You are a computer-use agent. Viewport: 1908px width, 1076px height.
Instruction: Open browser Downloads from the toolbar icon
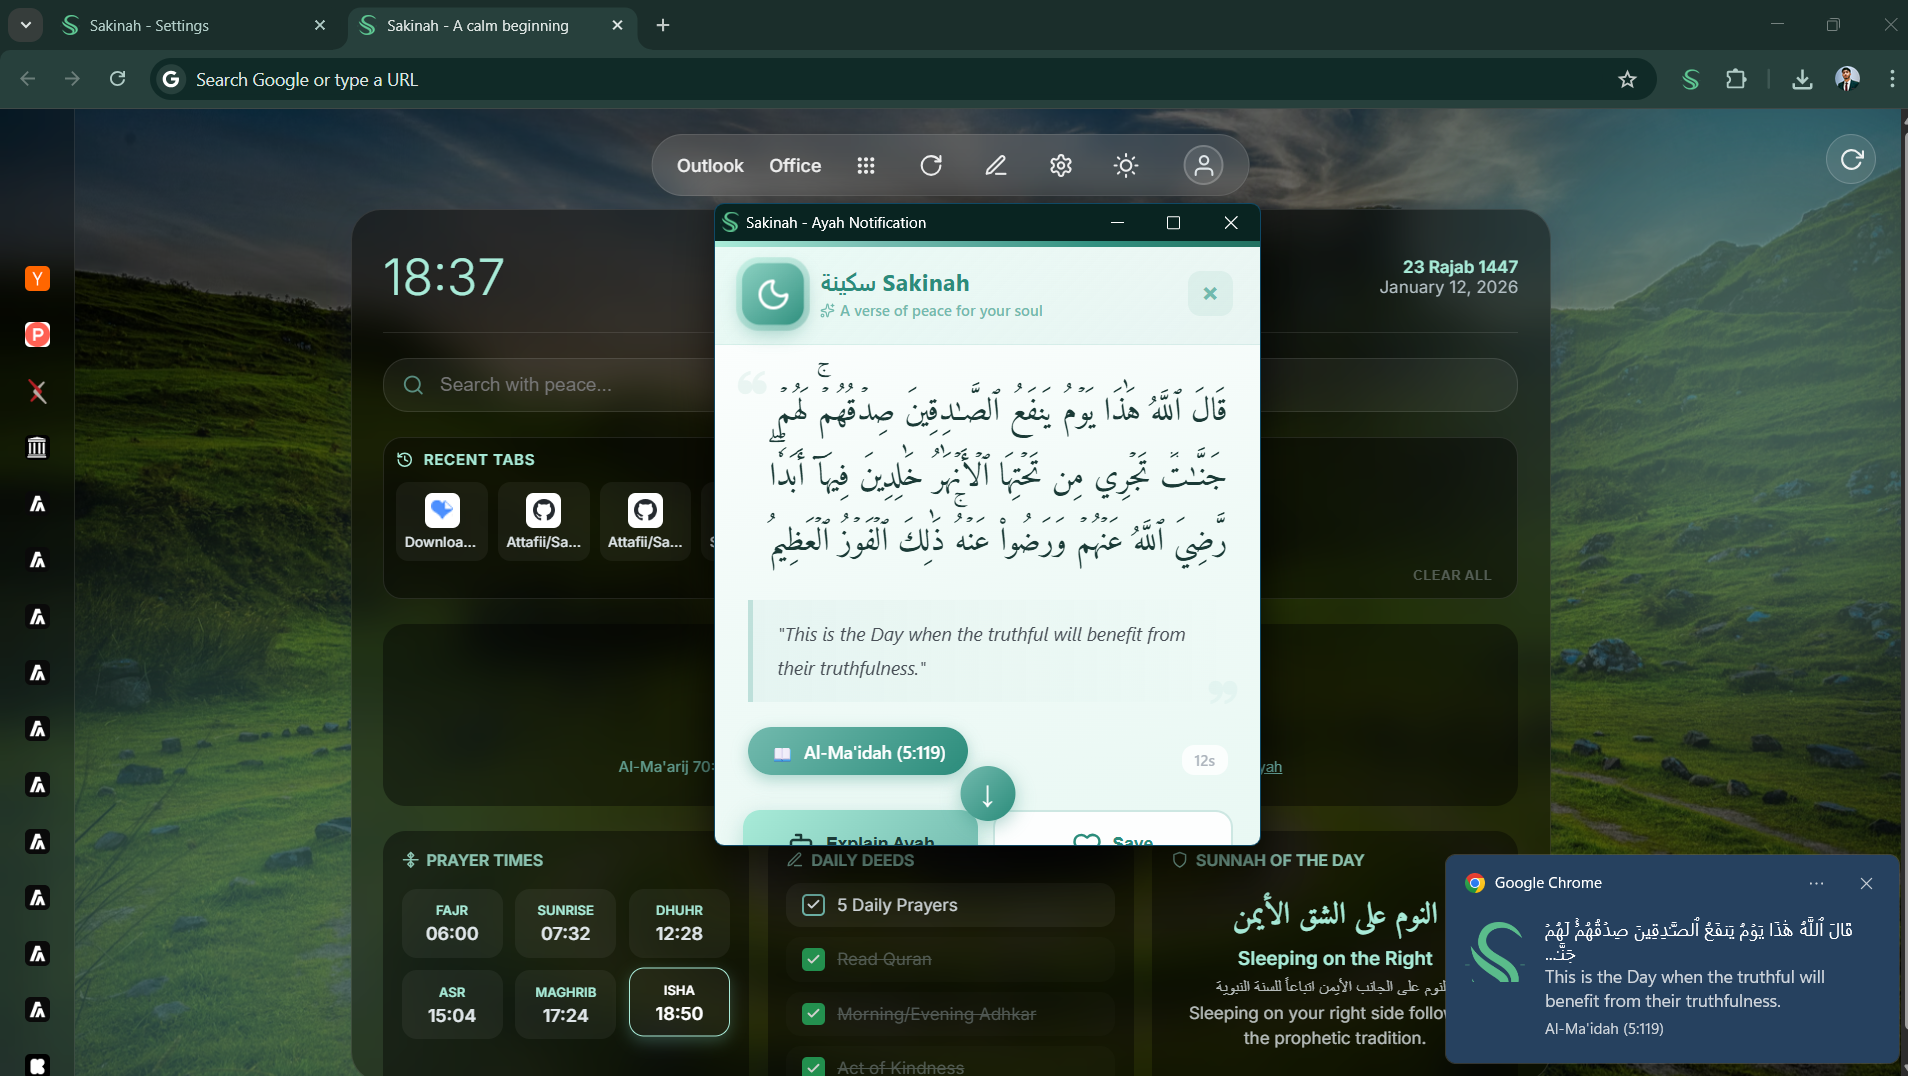tap(1802, 79)
